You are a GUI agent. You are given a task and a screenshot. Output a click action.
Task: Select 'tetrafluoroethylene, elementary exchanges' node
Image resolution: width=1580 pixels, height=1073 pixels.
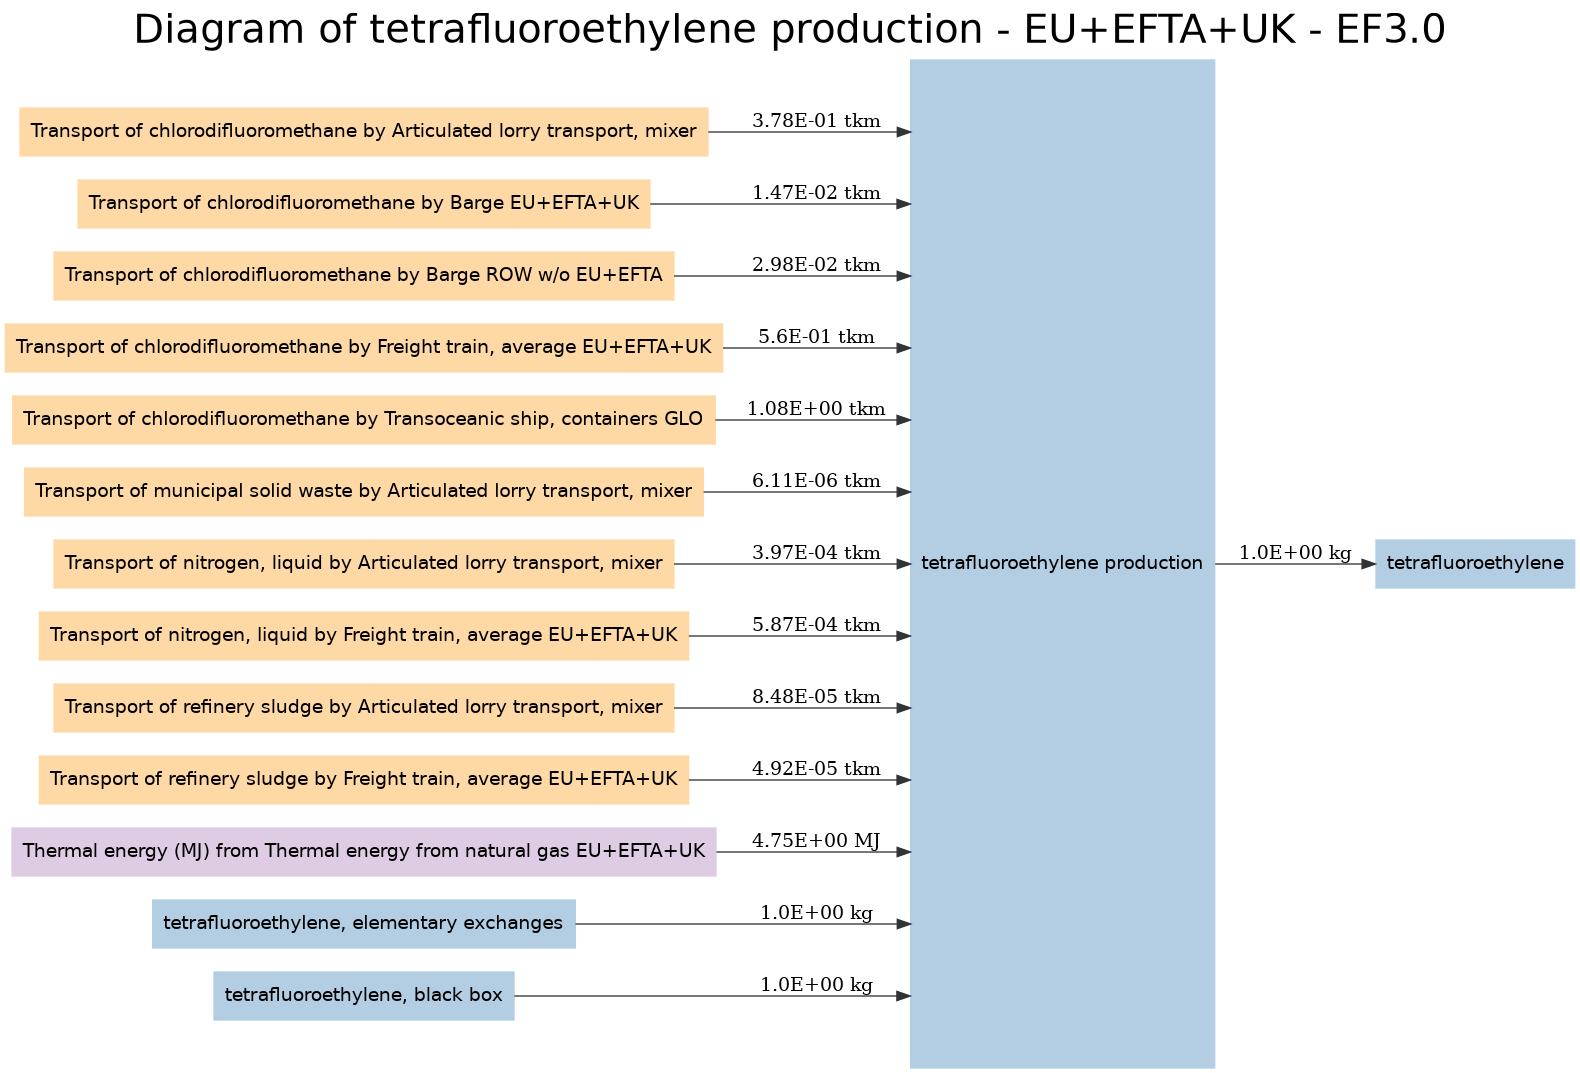tap(364, 924)
